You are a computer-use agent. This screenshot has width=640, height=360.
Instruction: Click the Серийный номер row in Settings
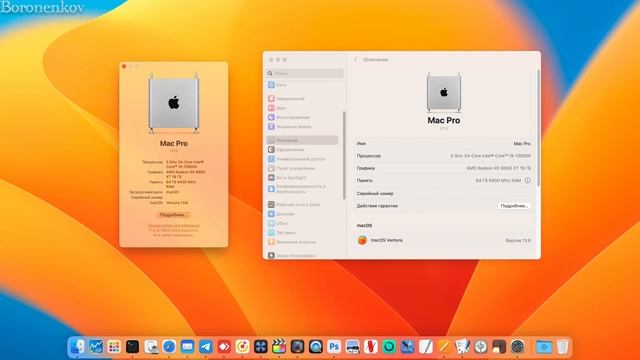tap(444, 193)
